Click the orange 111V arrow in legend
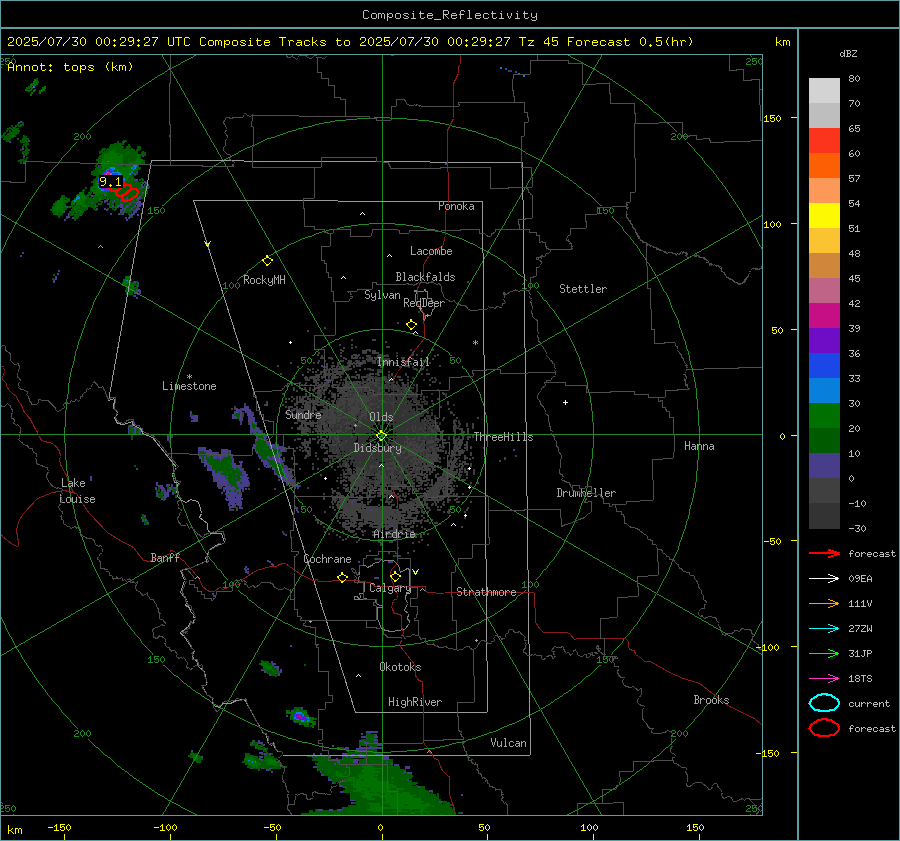Viewport: 900px width, 841px height. coord(824,603)
